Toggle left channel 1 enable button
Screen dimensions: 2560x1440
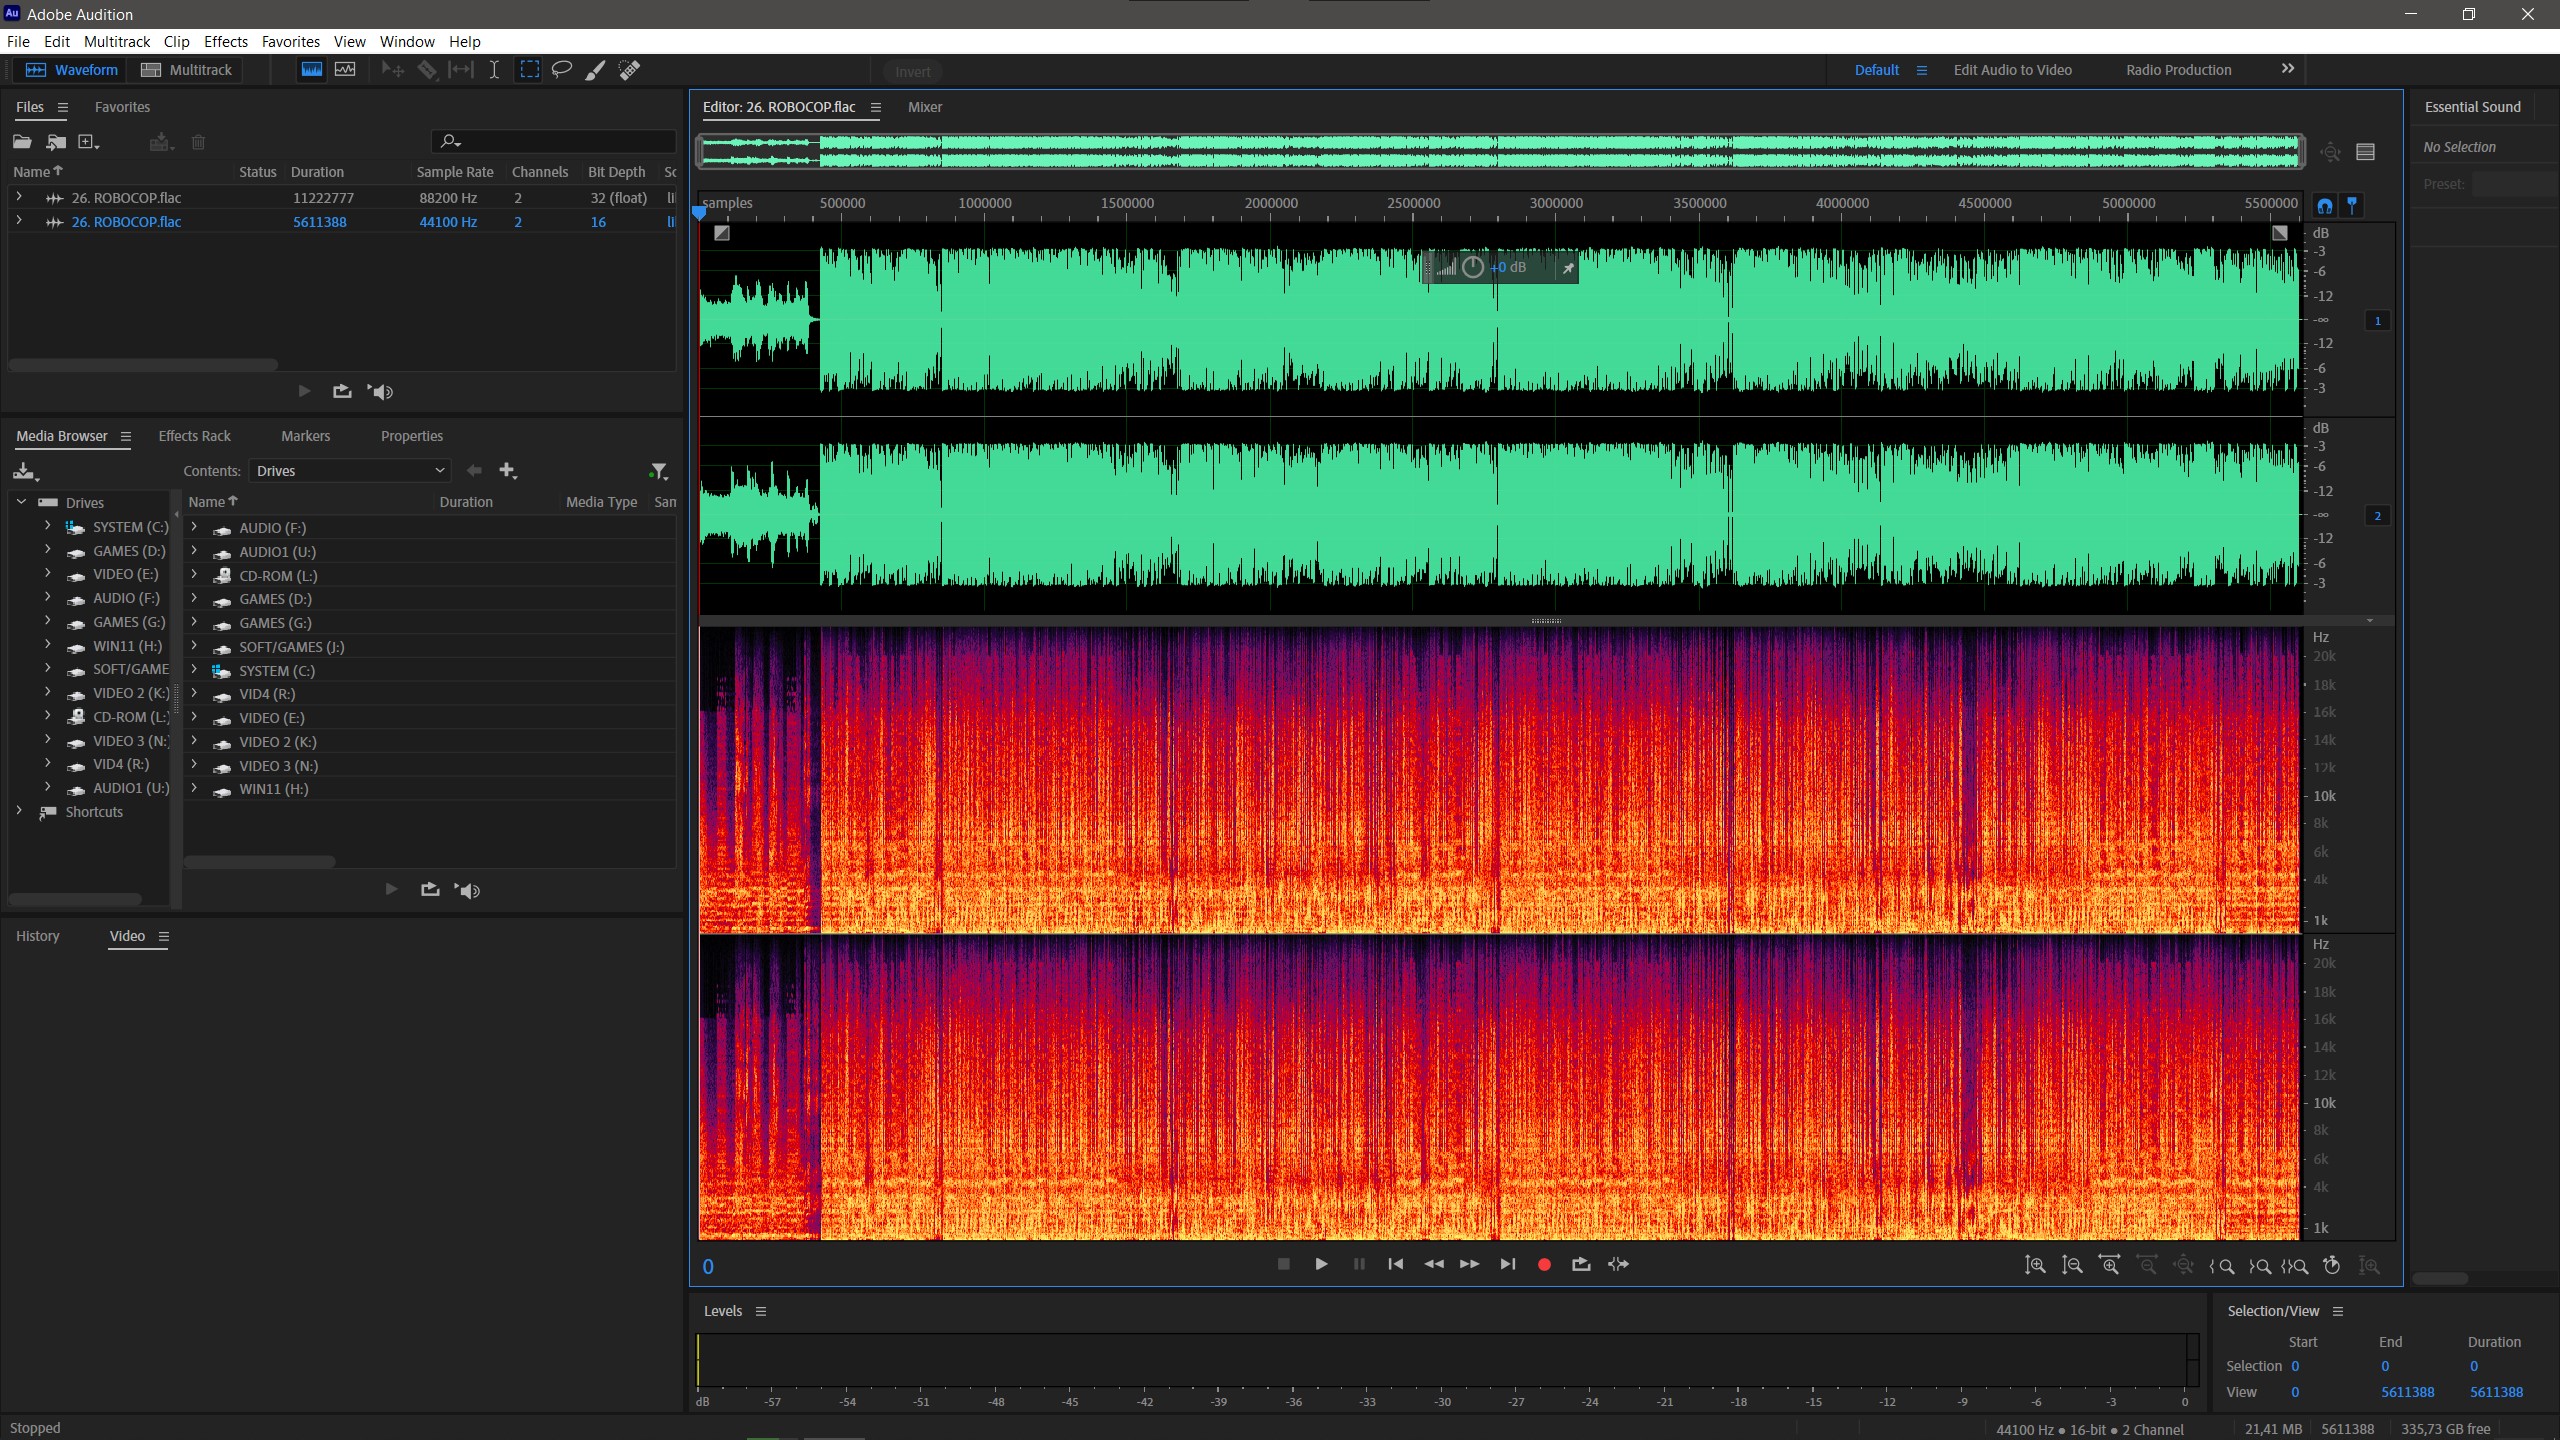(2377, 321)
